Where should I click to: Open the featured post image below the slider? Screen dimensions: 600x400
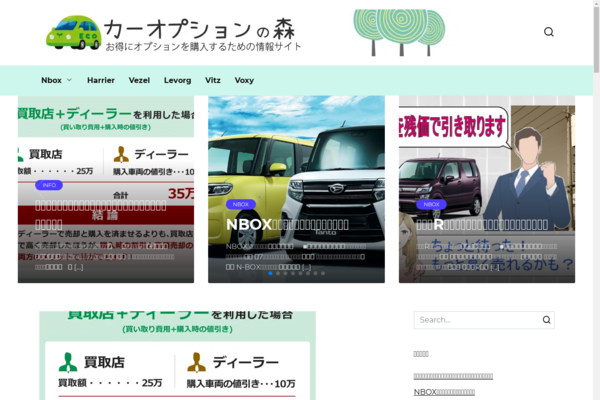[x=178, y=356]
